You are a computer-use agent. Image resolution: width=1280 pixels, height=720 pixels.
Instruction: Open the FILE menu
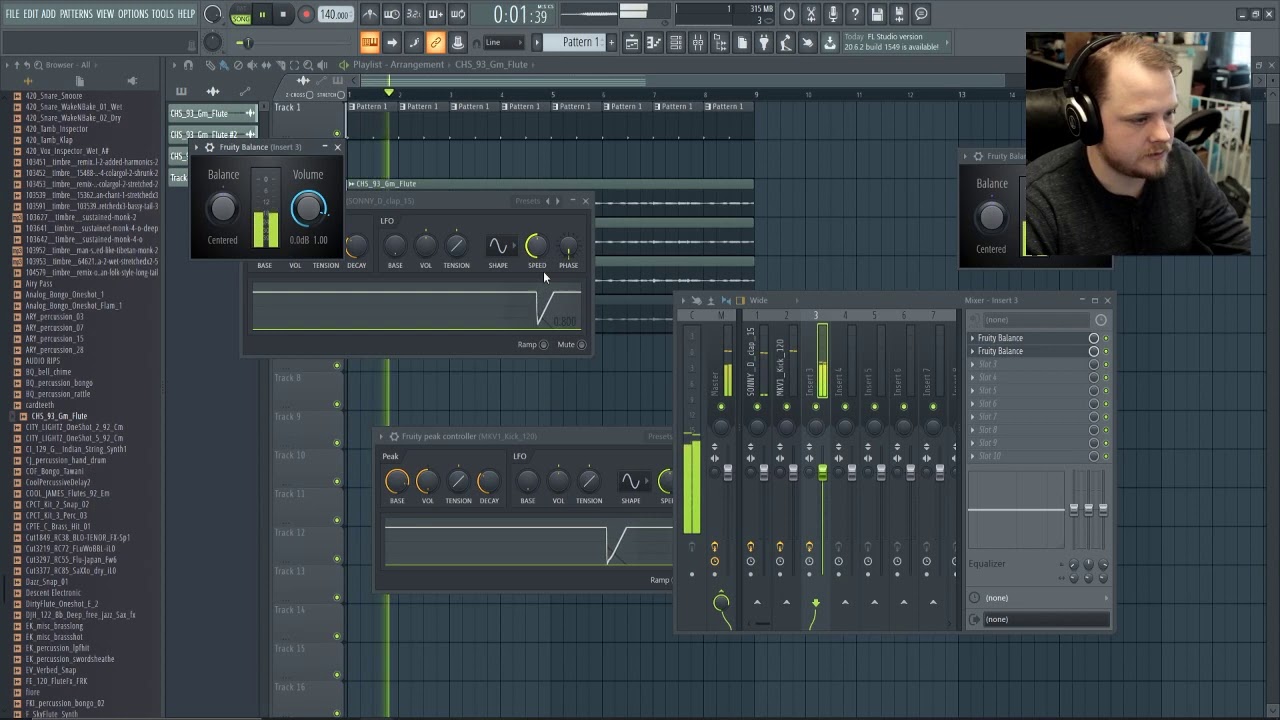pos(12,14)
